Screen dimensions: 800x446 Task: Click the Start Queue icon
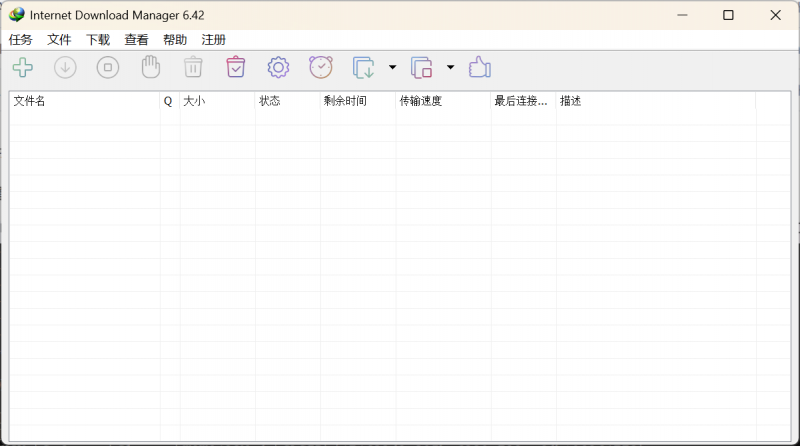coord(363,67)
